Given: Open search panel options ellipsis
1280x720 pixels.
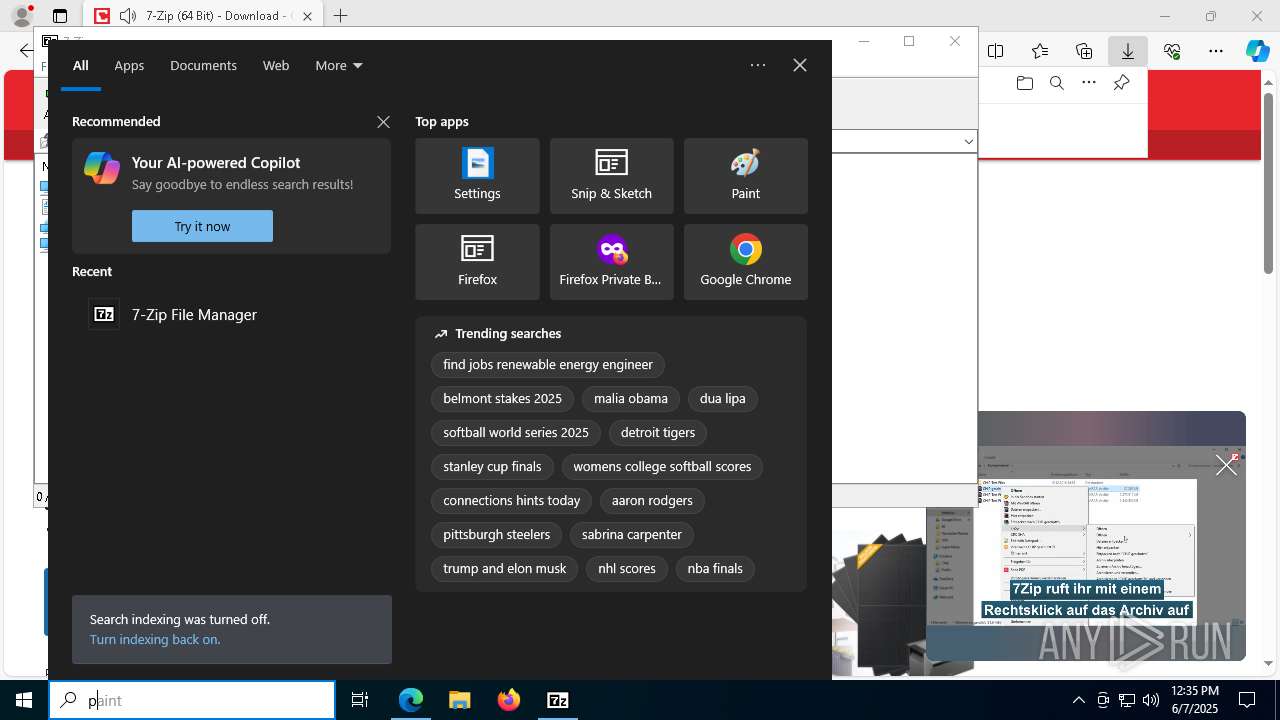Looking at the screenshot, I should point(758,65).
